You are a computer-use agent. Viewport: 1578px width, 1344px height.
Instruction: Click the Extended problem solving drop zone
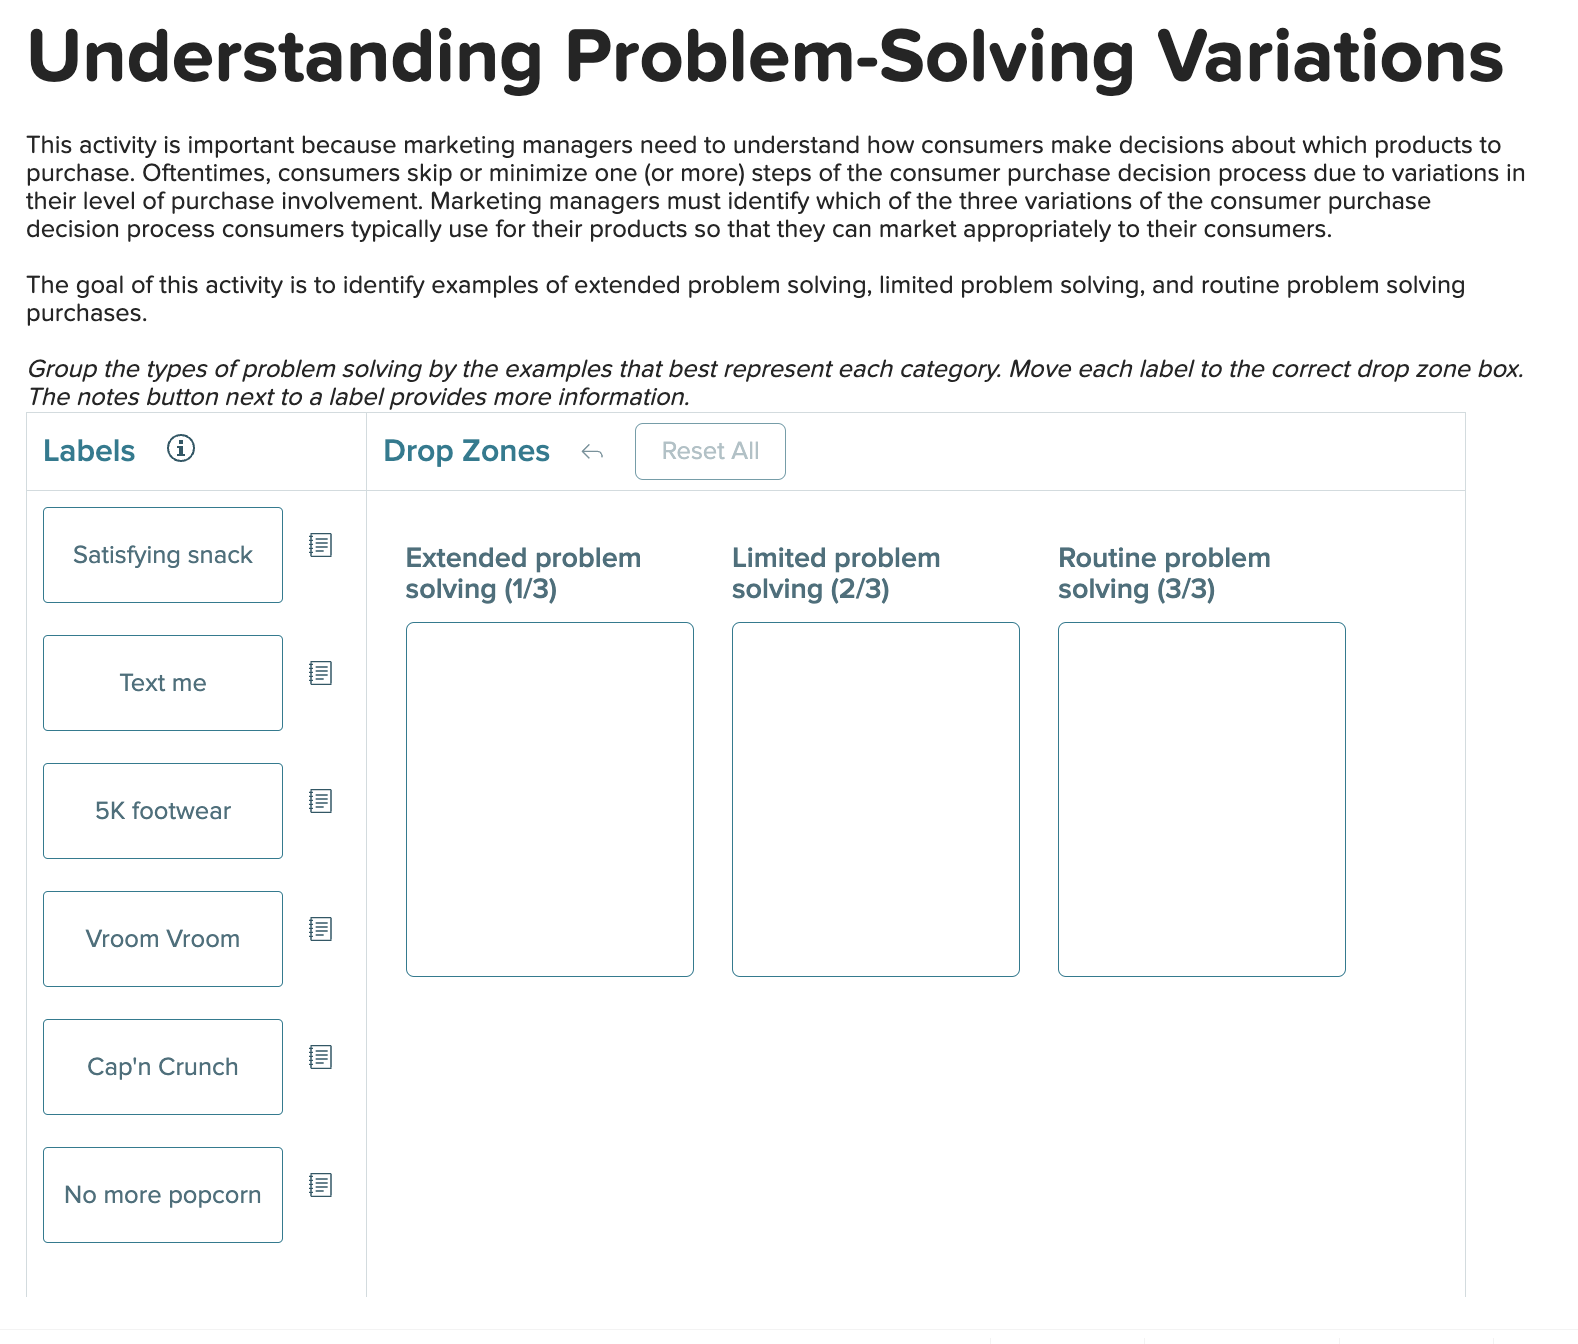(x=549, y=798)
